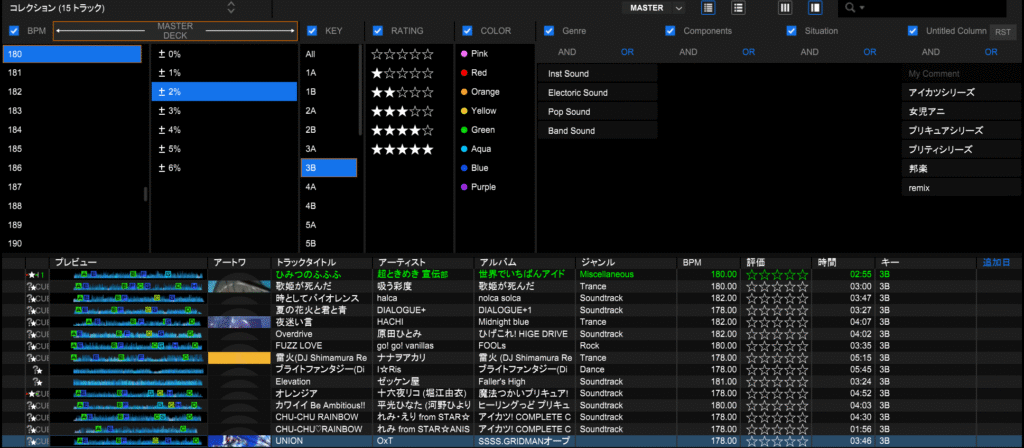Select the CHU-CHU♡RAINBOW track row
Screen dimensions: 1024x448
pos(512,430)
